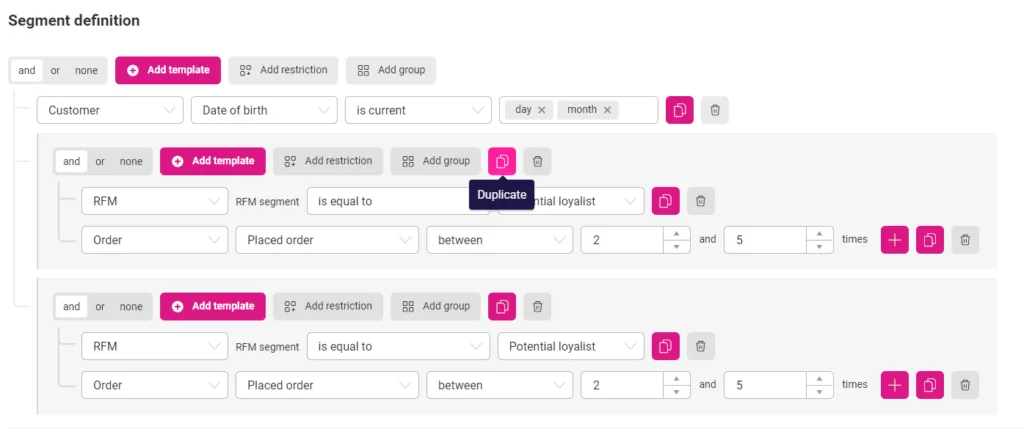Delete the Customer Date of birth row
The height and width of the screenshot is (429, 1024).
[x=715, y=110]
